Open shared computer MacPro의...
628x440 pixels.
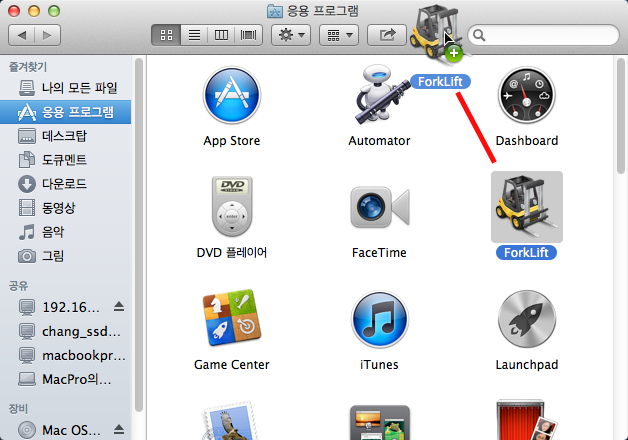65,379
